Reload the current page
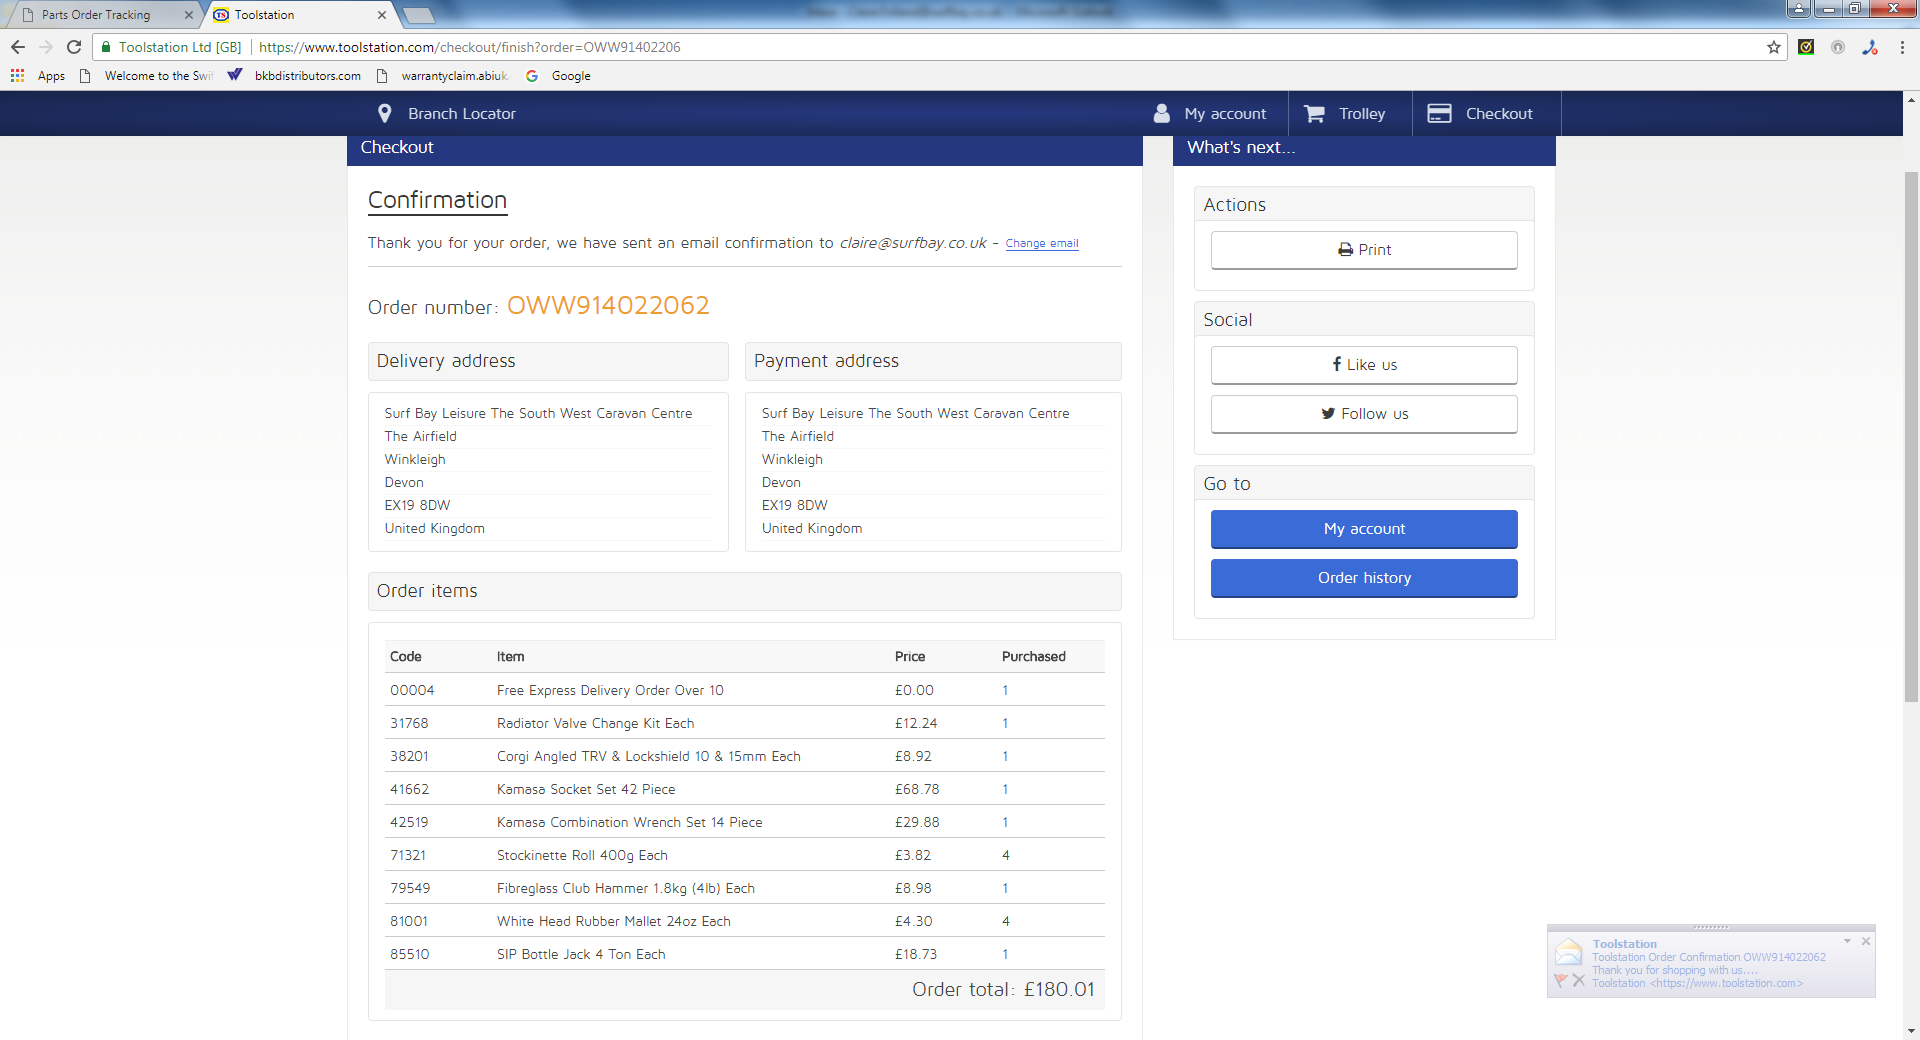The height and width of the screenshot is (1040, 1920). coord(74,47)
